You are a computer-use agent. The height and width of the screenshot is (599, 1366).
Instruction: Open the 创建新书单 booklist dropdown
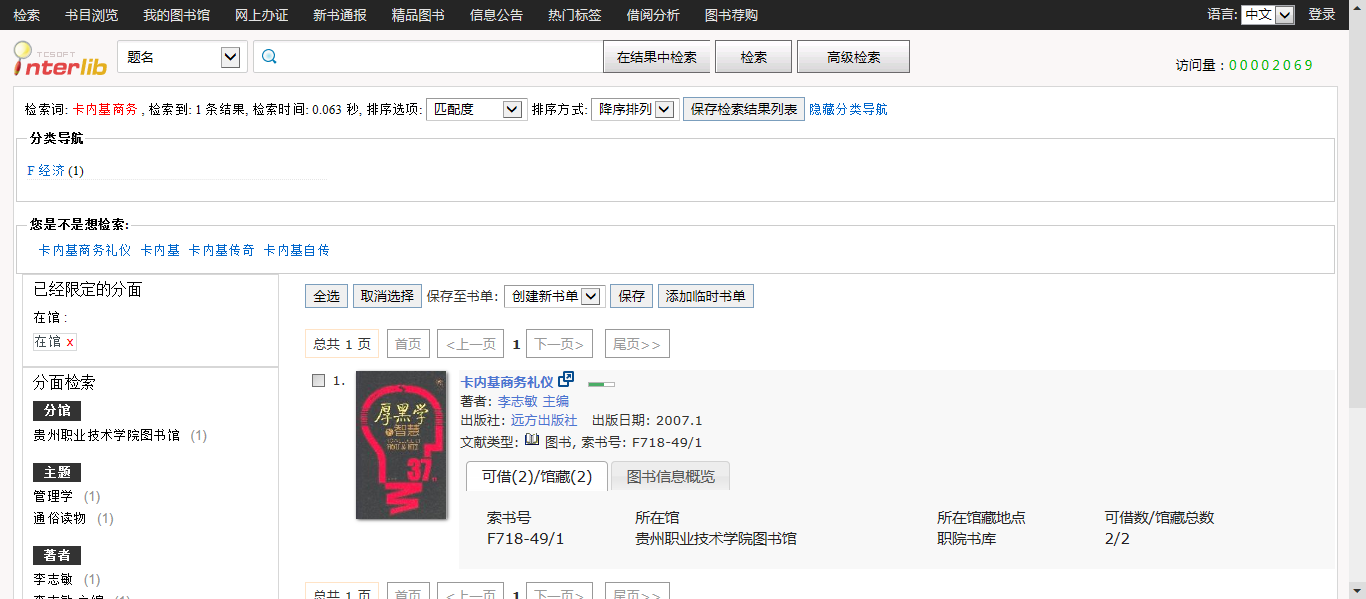[554, 296]
